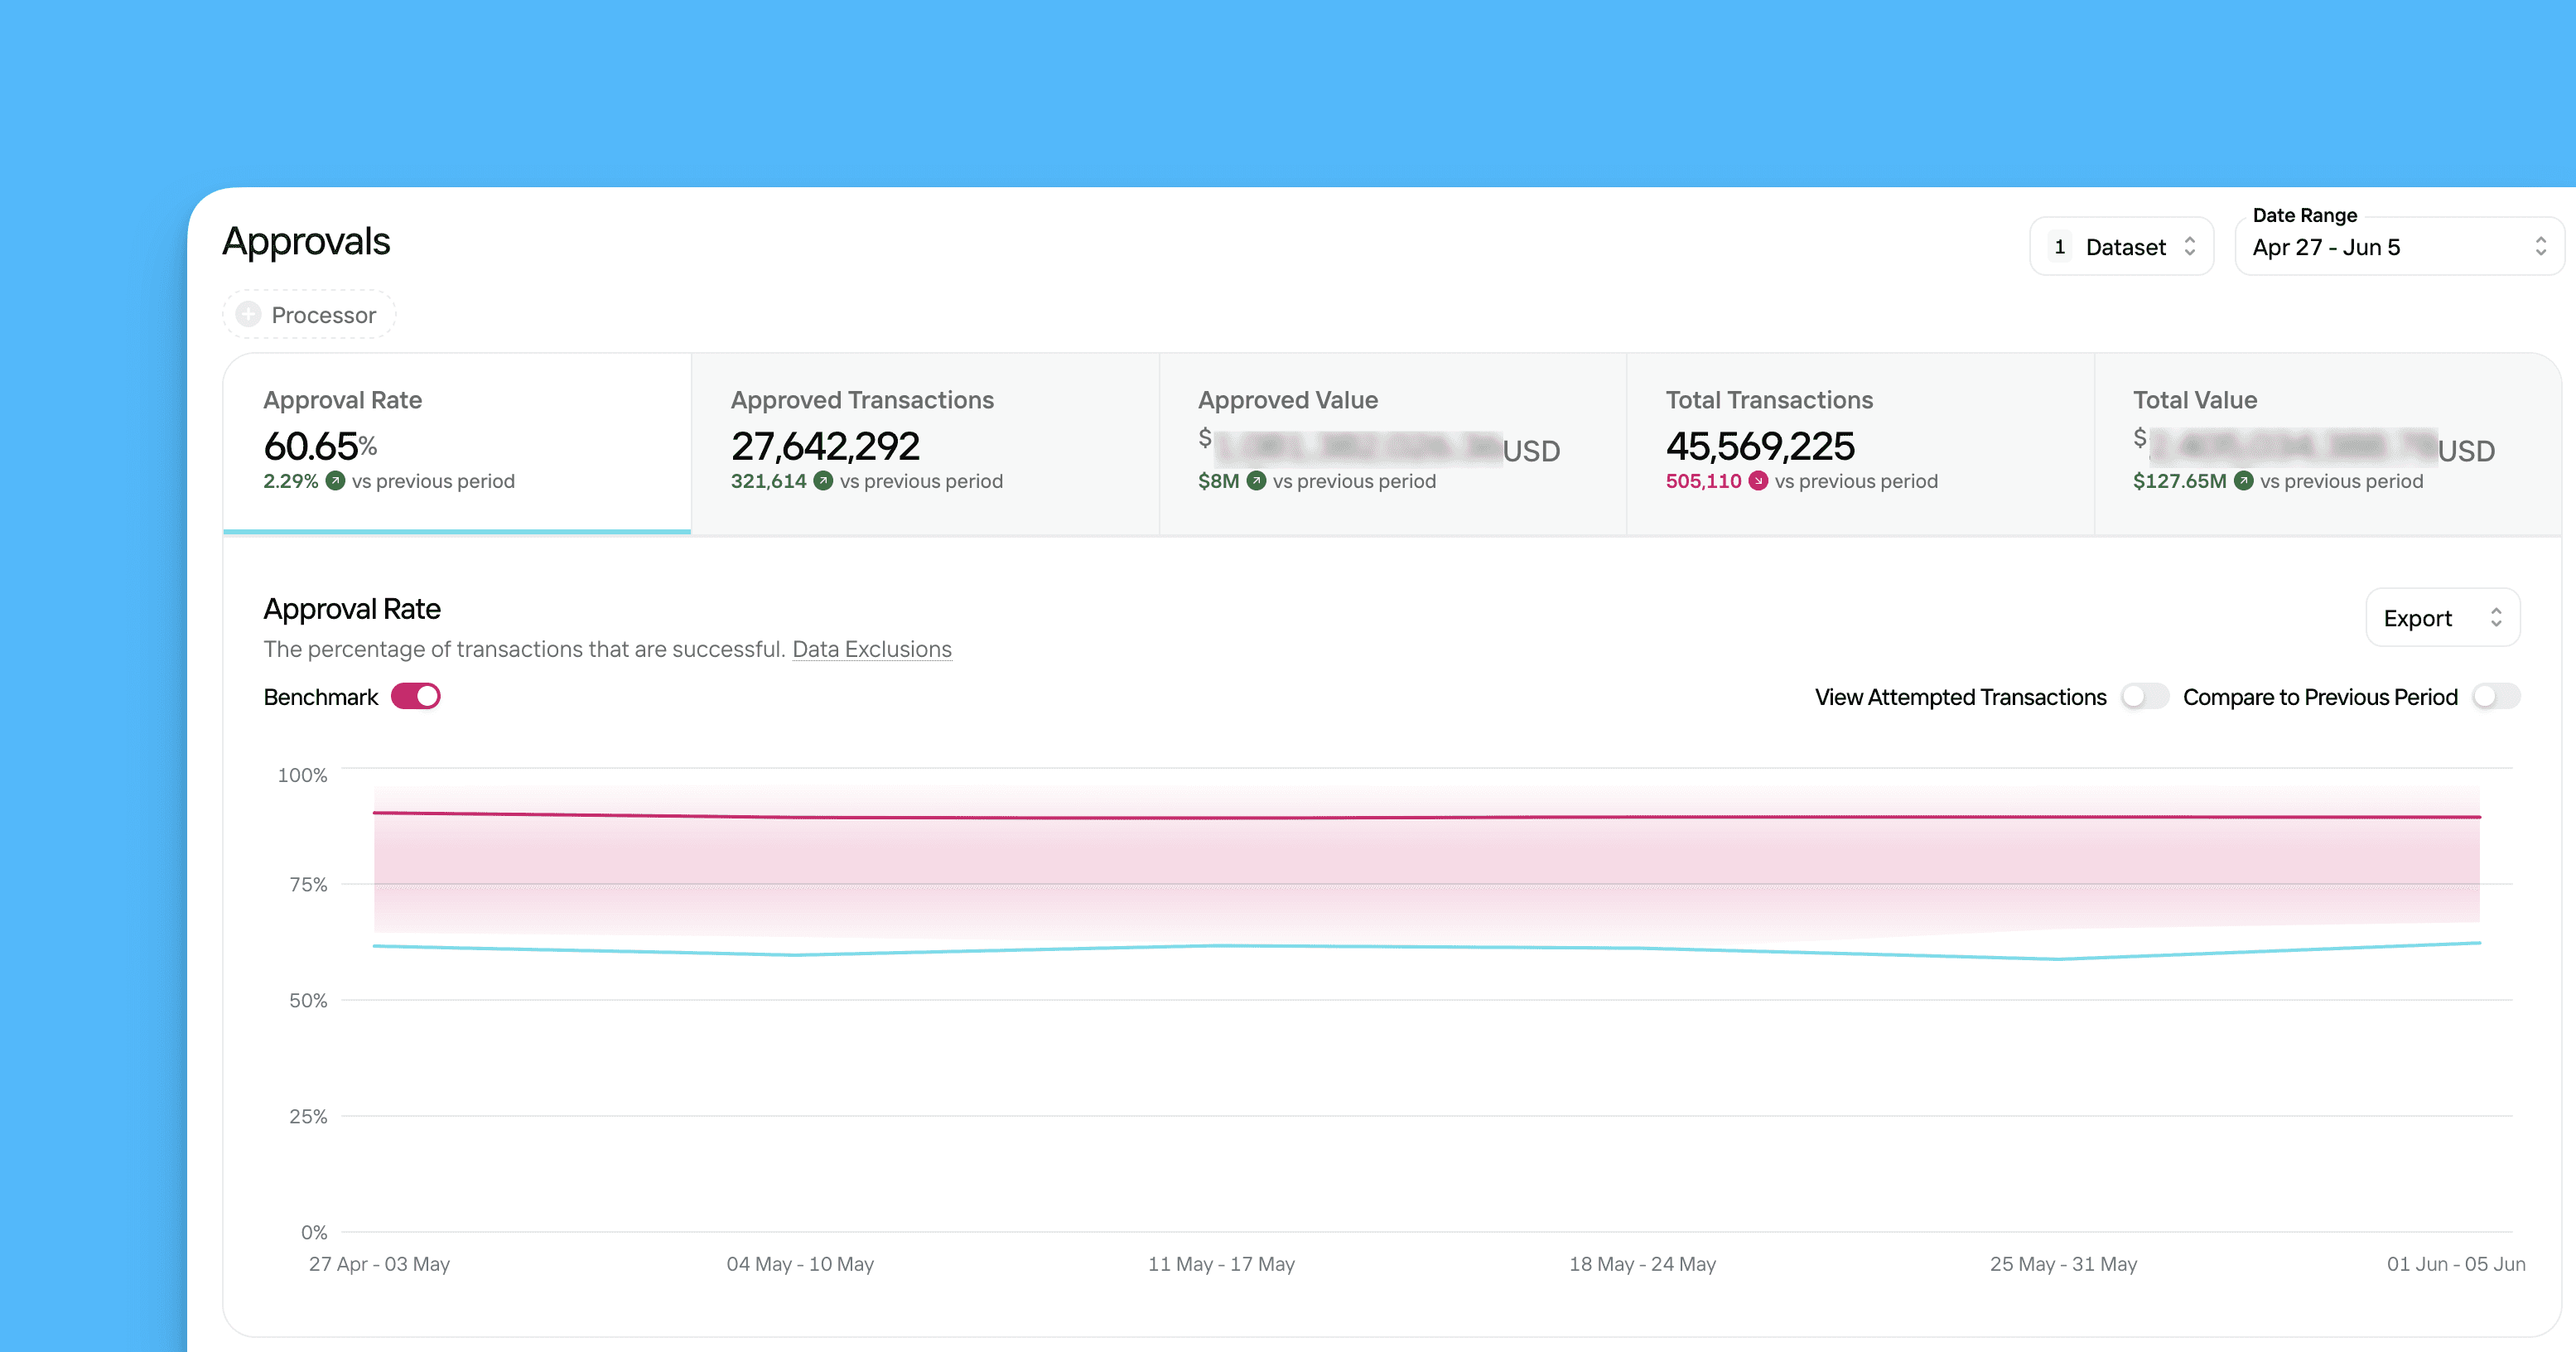Click the 04 May - 10 May axis label

click(800, 1264)
